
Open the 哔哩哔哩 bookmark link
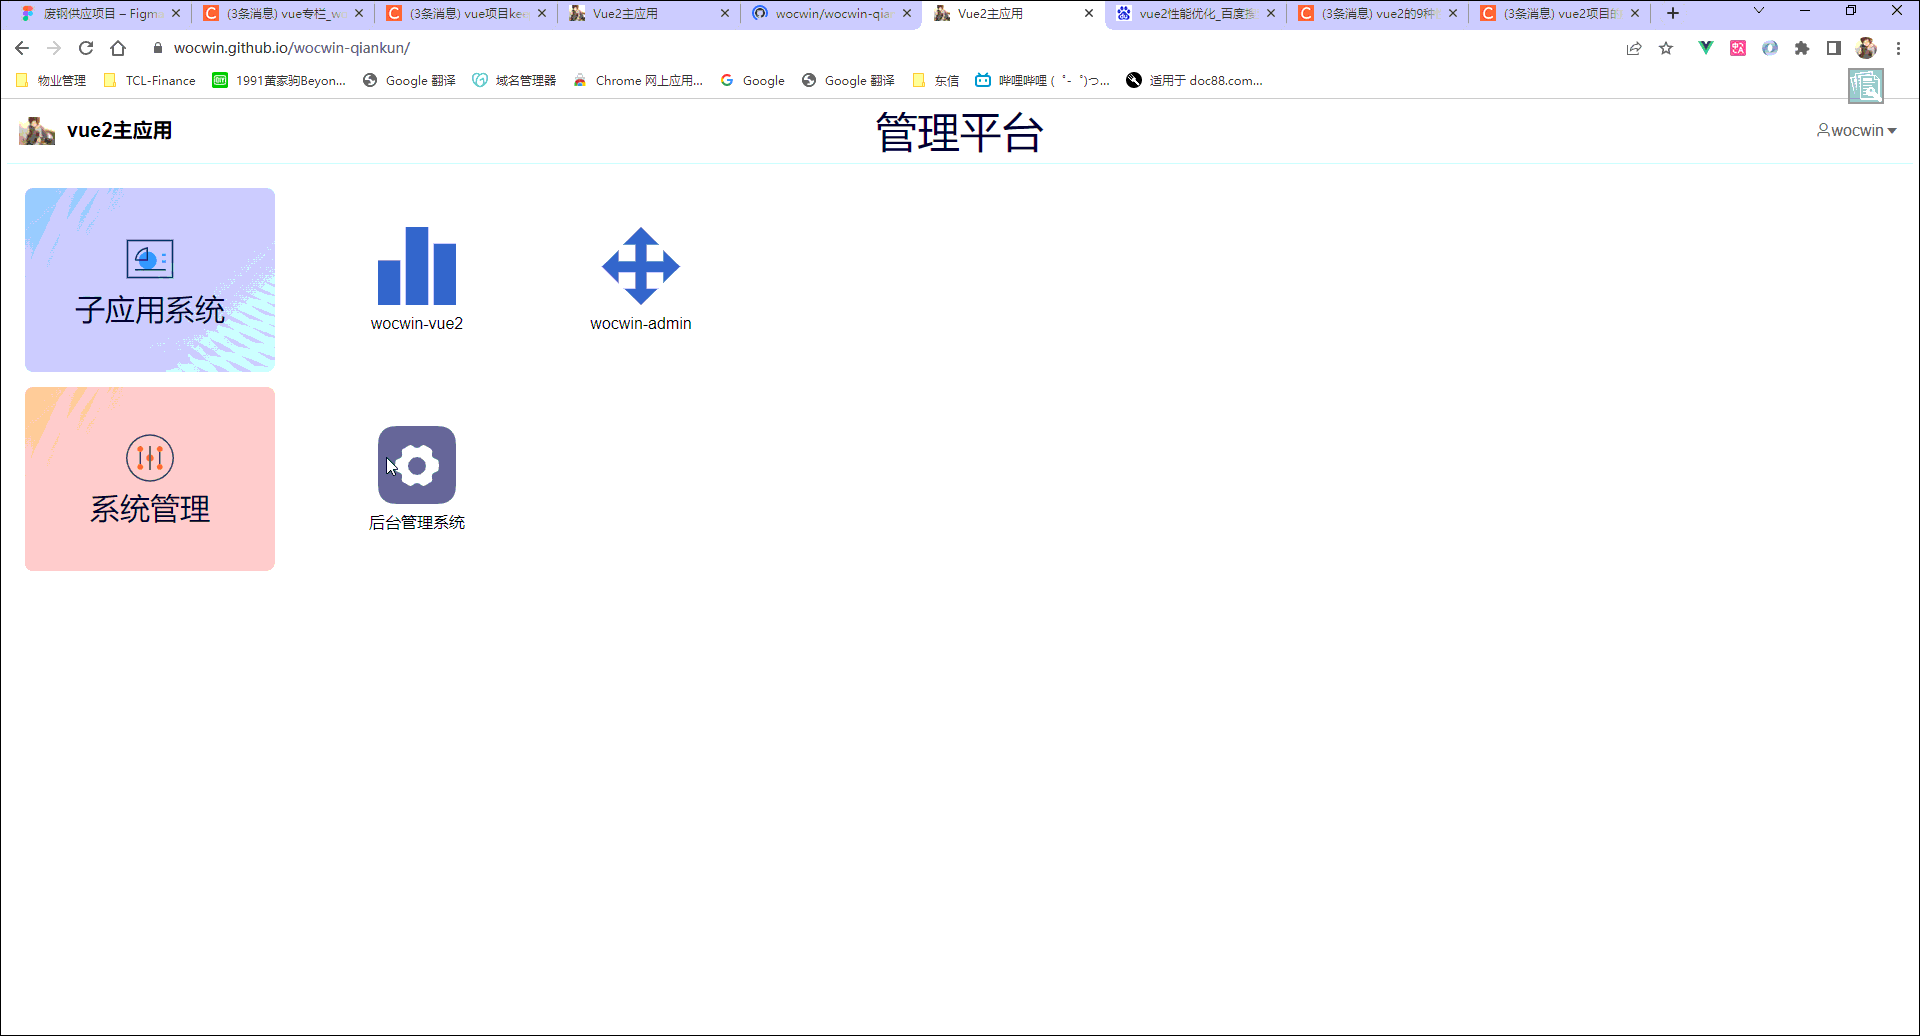(1040, 80)
